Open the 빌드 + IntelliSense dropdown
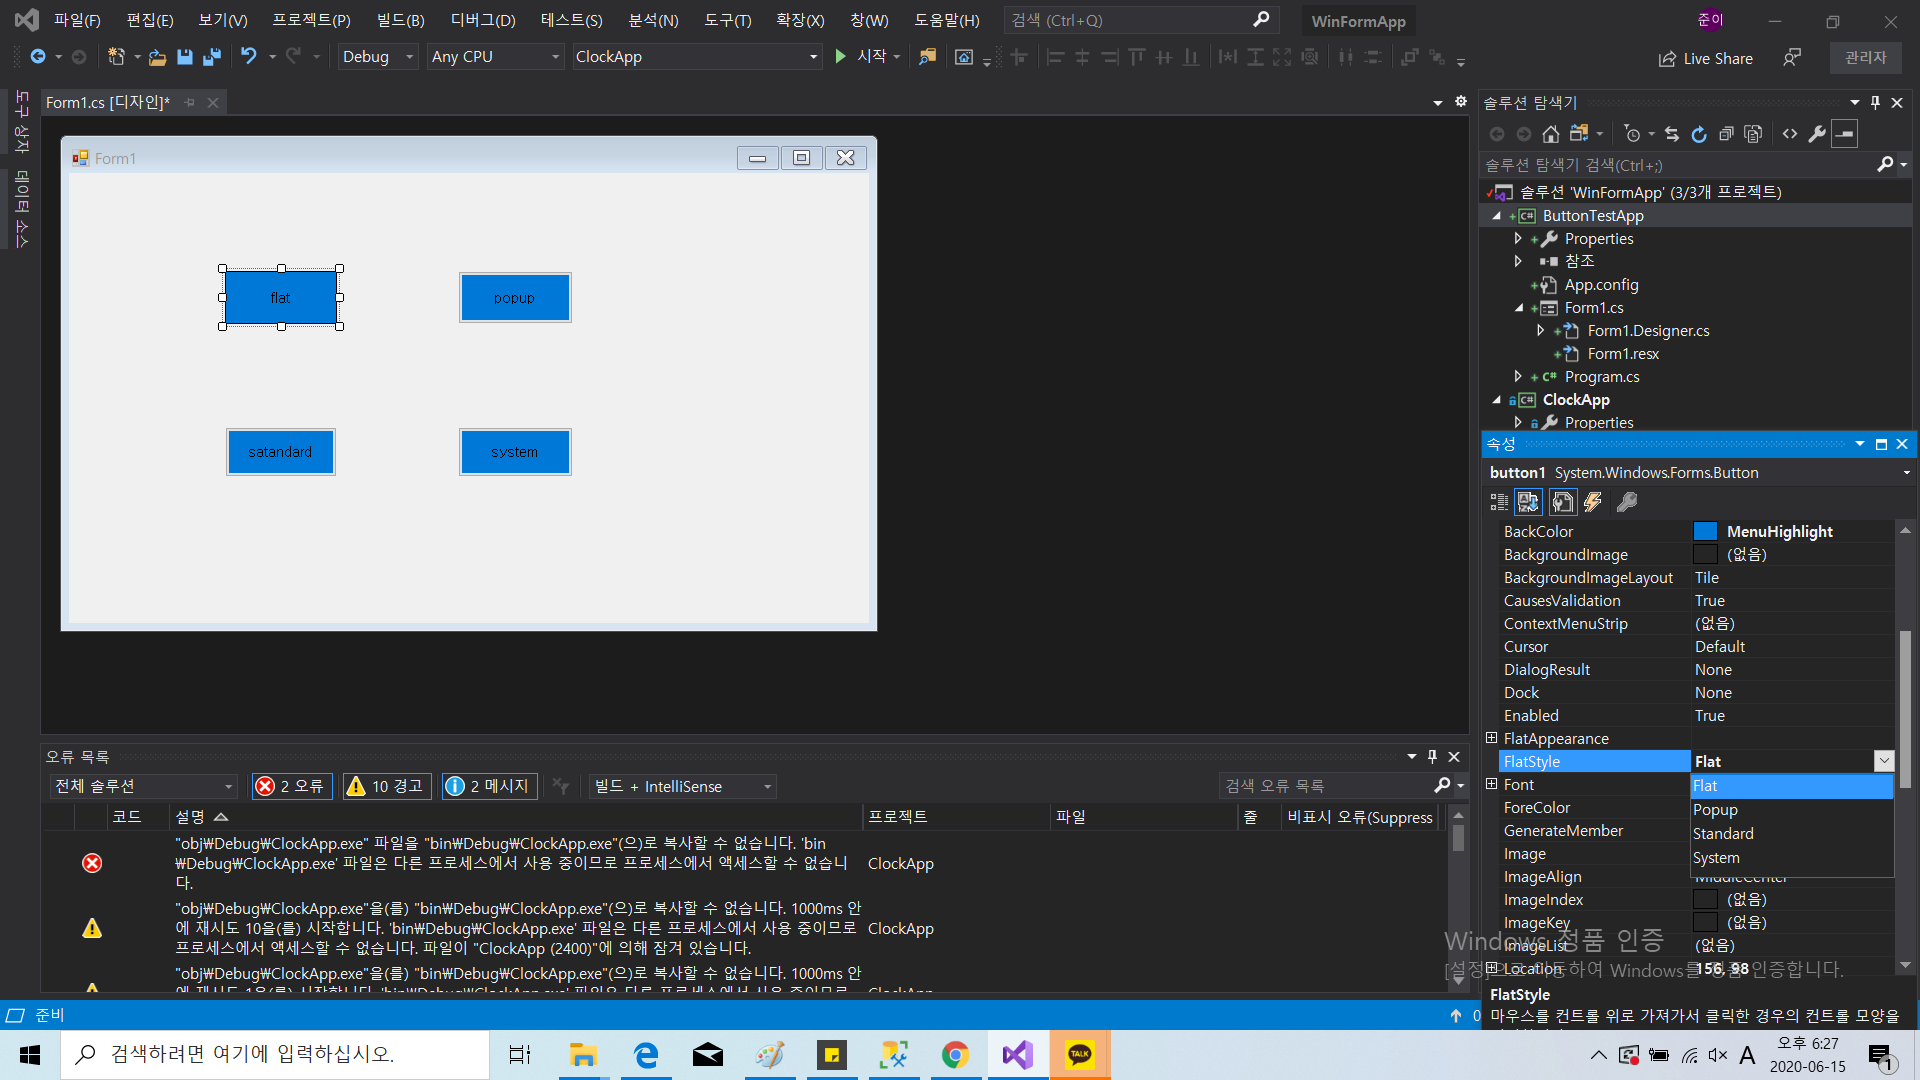Viewport: 1920px width, 1080px height. point(682,787)
